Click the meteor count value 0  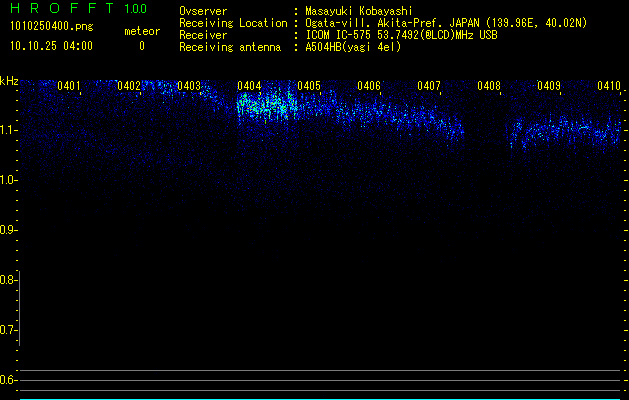tap(142, 46)
